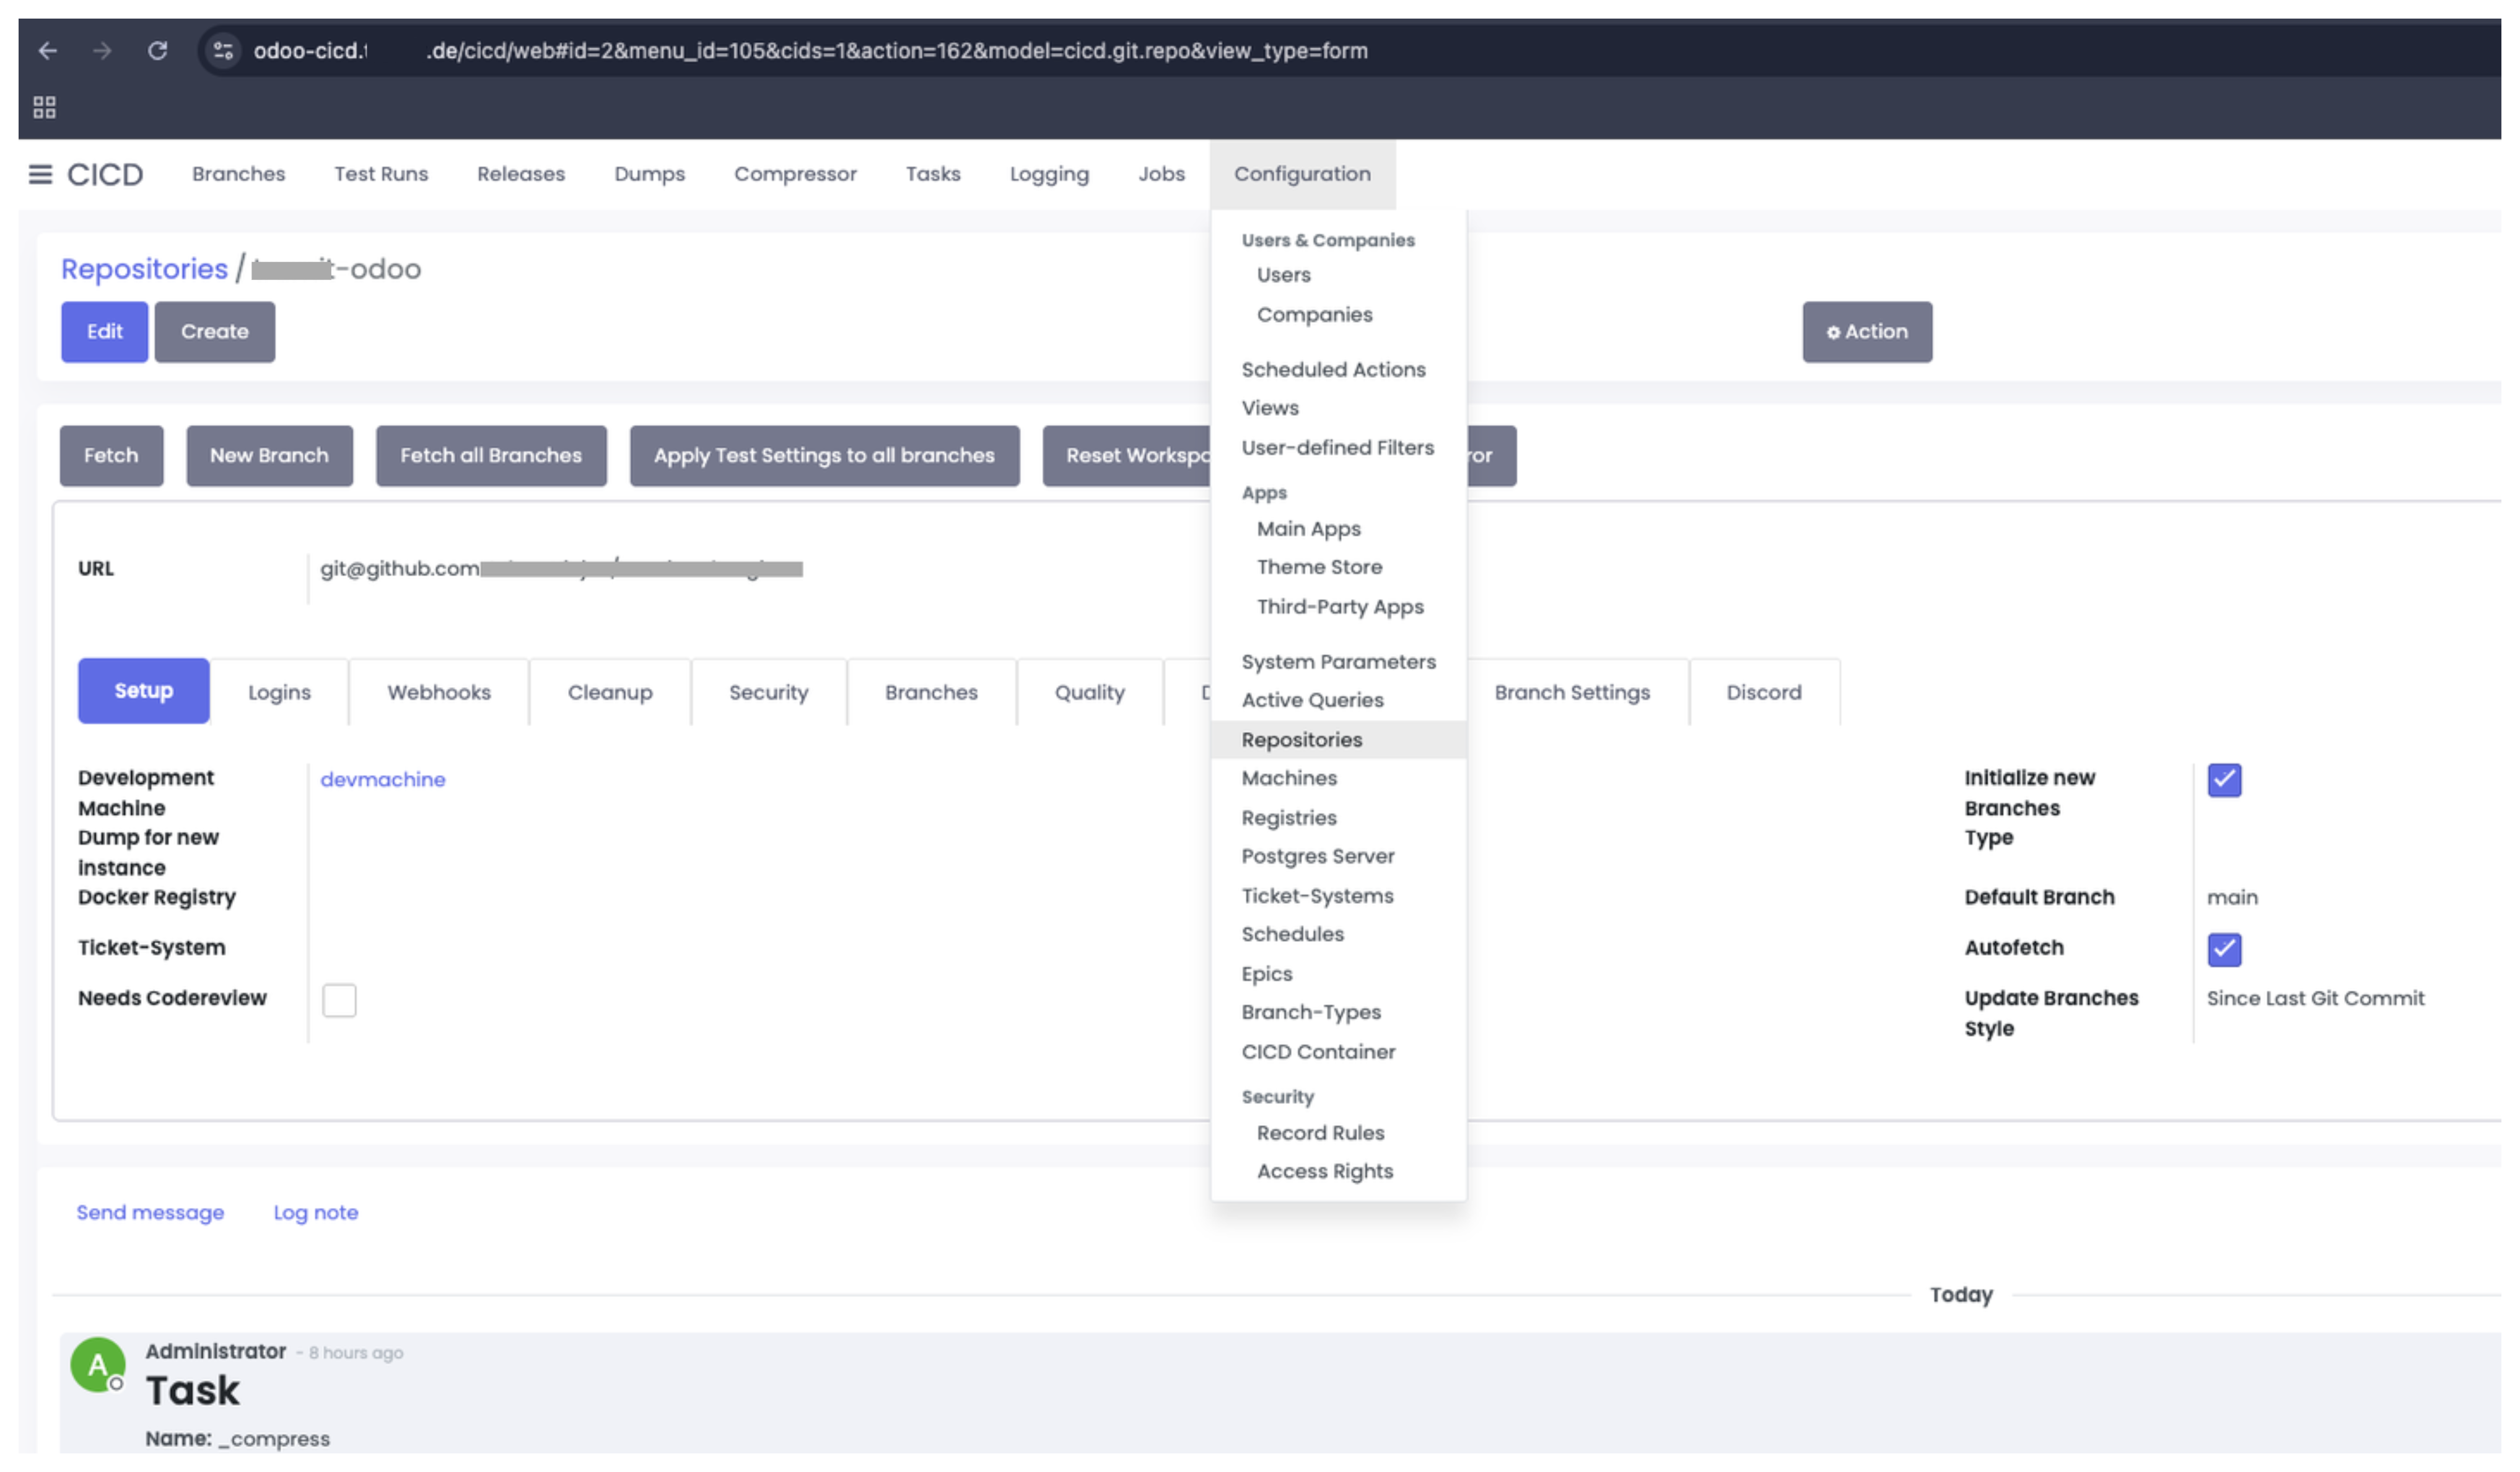
Task: Switch to the Cleanup tab
Action: click(x=610, y=693)
